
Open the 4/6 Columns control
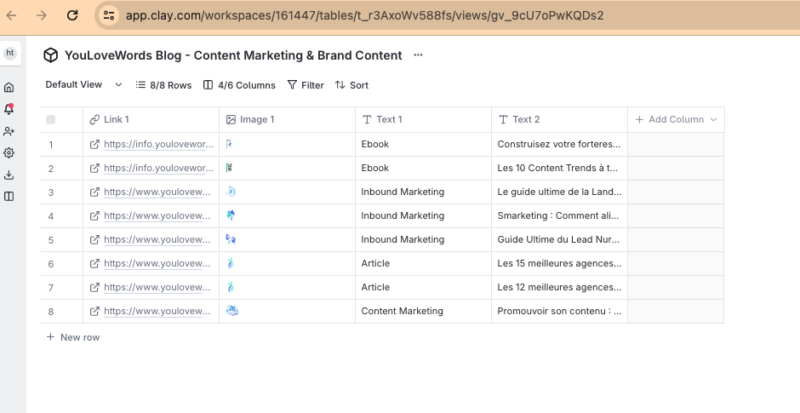pos(239,85)
